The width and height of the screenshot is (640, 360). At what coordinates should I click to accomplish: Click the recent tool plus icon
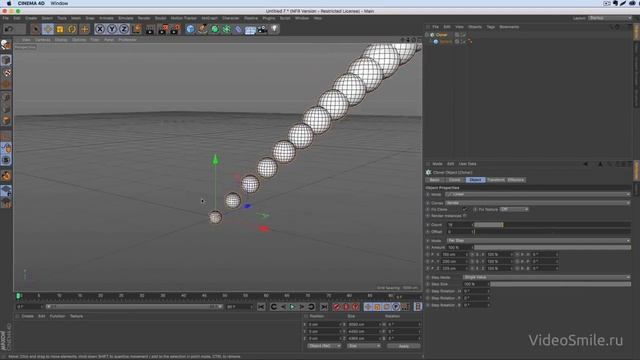point(84,29)
